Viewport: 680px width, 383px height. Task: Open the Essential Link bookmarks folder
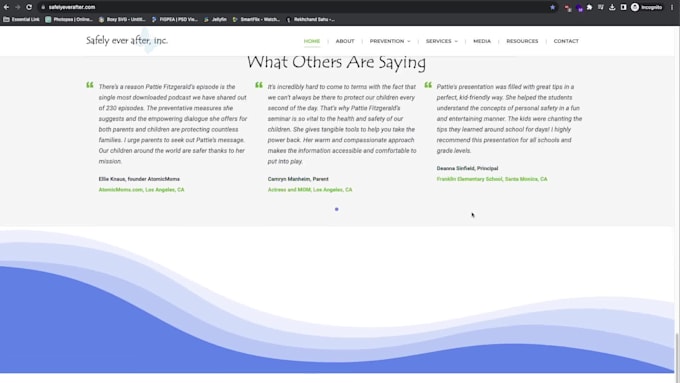pos(21,20)
